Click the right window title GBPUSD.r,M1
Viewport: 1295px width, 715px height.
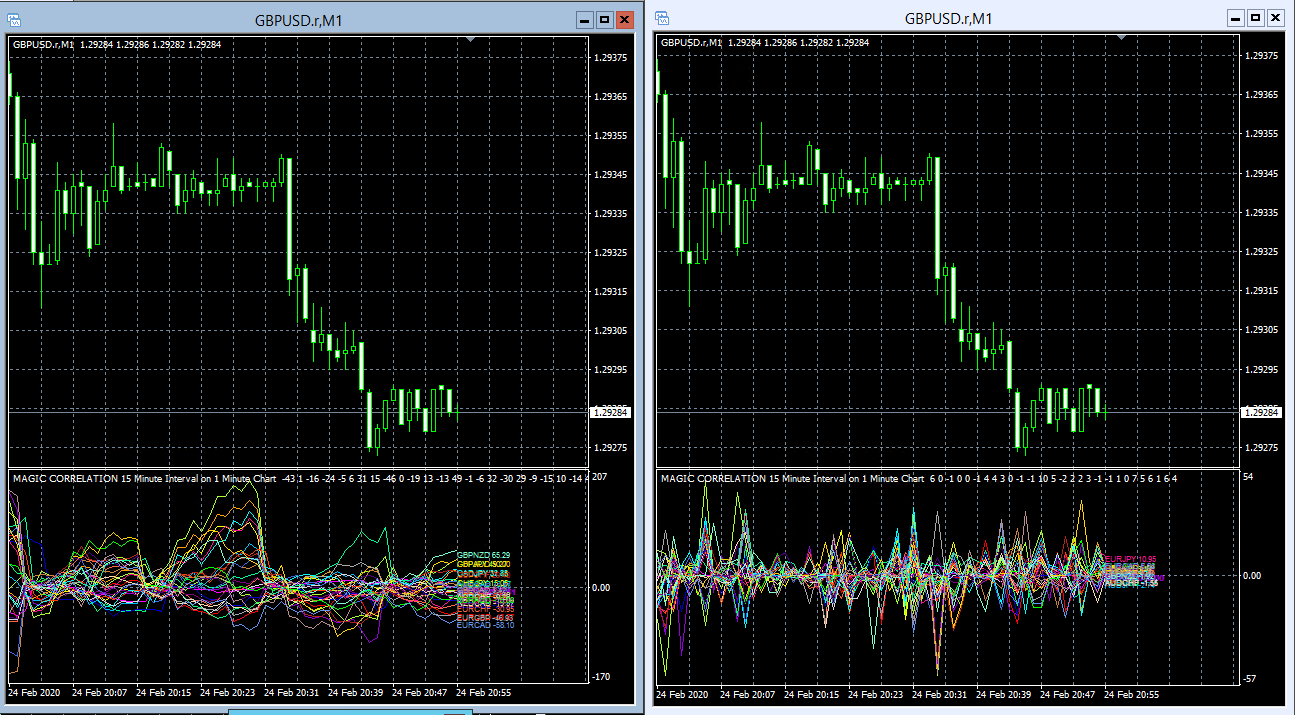pos(949,18)
